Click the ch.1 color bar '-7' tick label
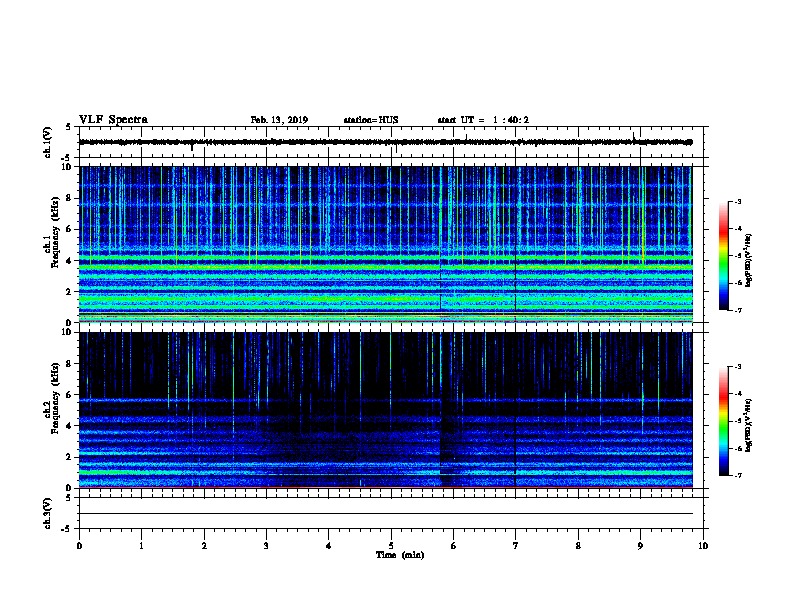Viewport: 792px width, 612px height. (x=738, y=310)
